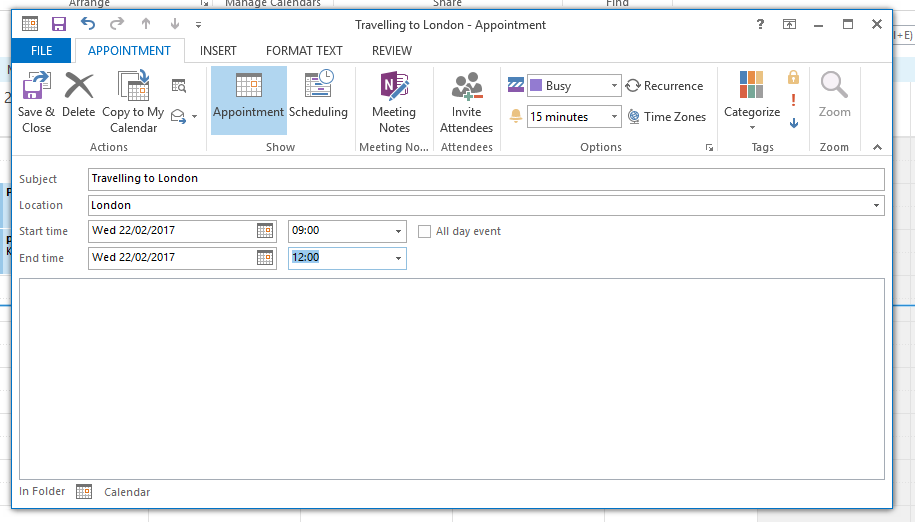Switch to the INSERT tab
The image size is (915, 522).
(218, 51)
